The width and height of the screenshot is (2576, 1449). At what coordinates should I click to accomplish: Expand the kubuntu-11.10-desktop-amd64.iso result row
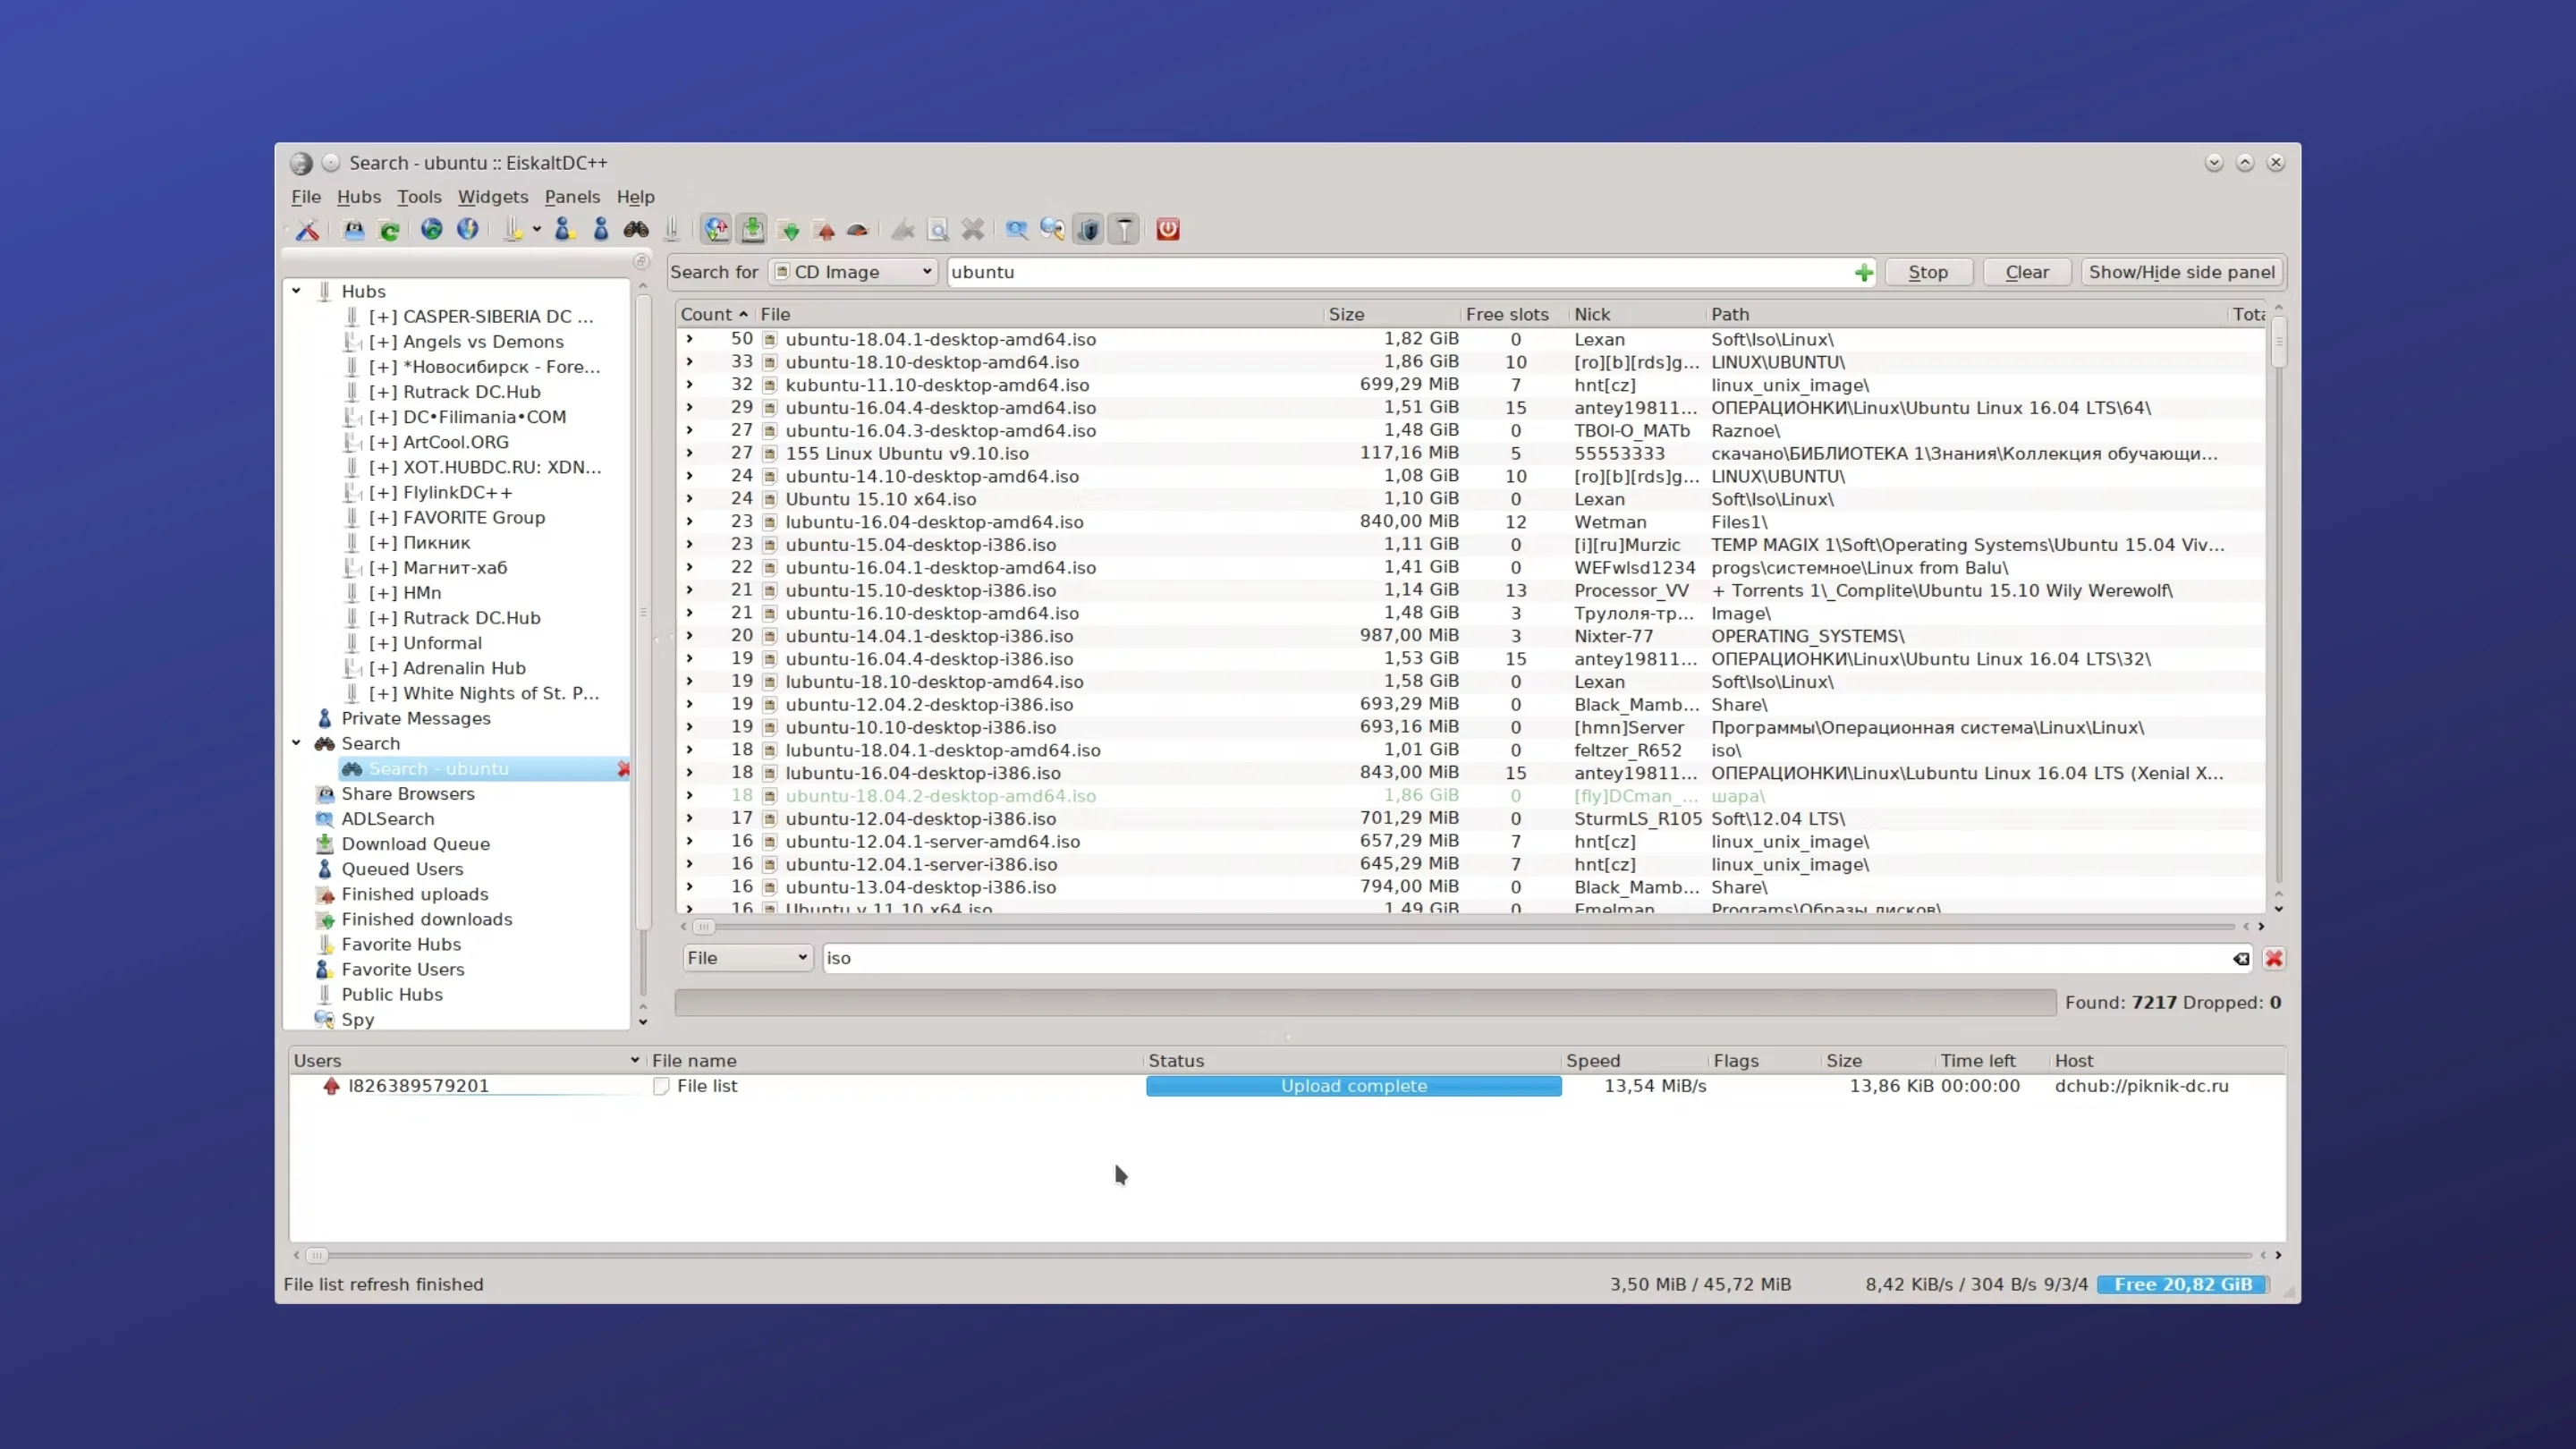(x=689, y=385)
